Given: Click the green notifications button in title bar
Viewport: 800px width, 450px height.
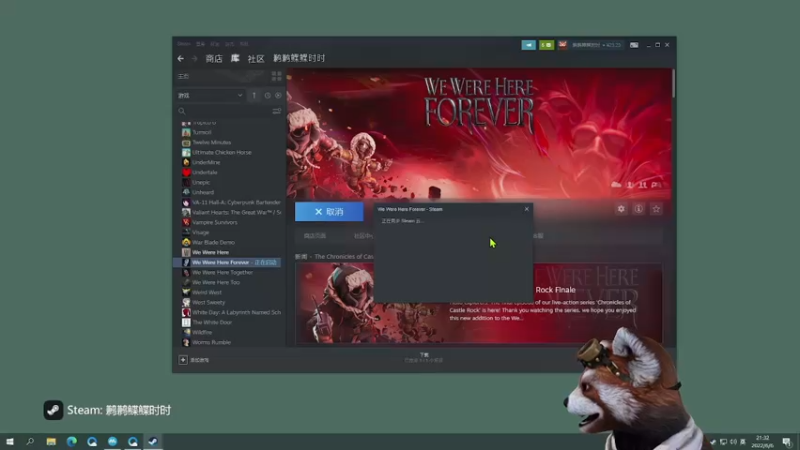Looking at the screenshot, I should point(546,45).
